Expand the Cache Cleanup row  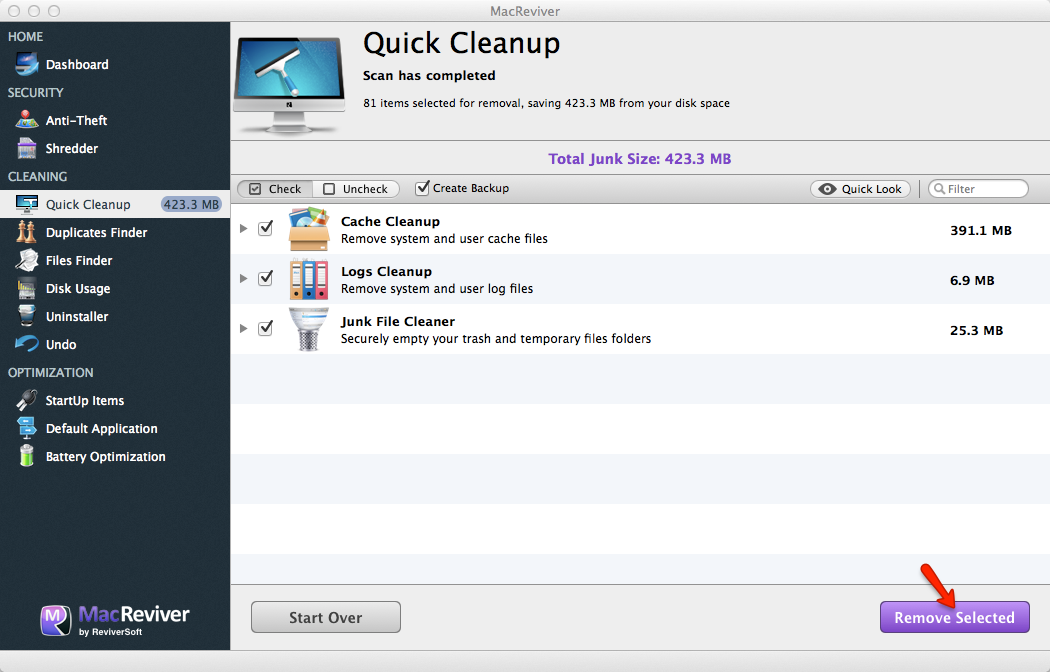coord(243,229)
